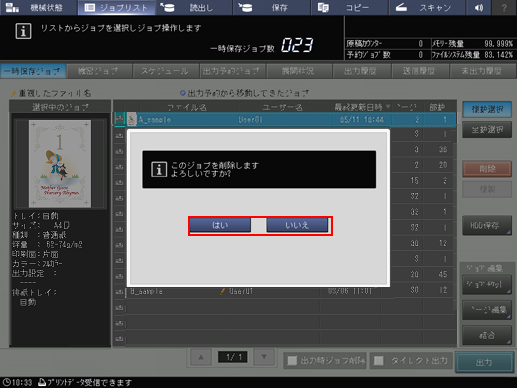Click the メモリー残量 99.999% readout
The height and width of the screenshot is (388, 517).
[498, 44]
